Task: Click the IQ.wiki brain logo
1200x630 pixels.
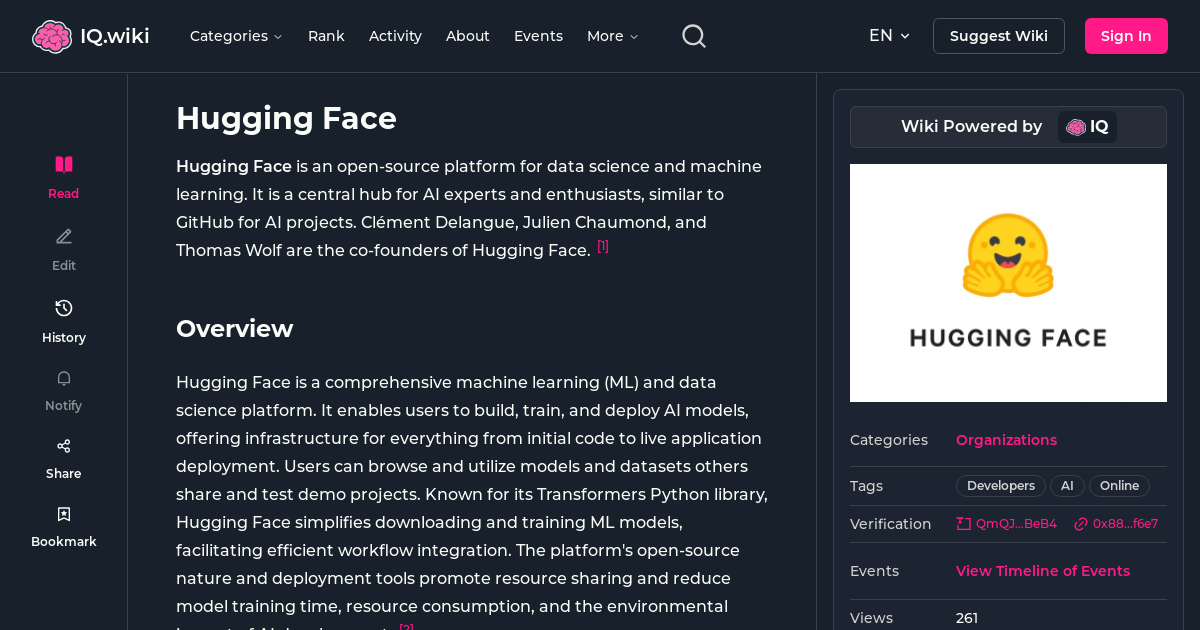Action: point(52,37)
